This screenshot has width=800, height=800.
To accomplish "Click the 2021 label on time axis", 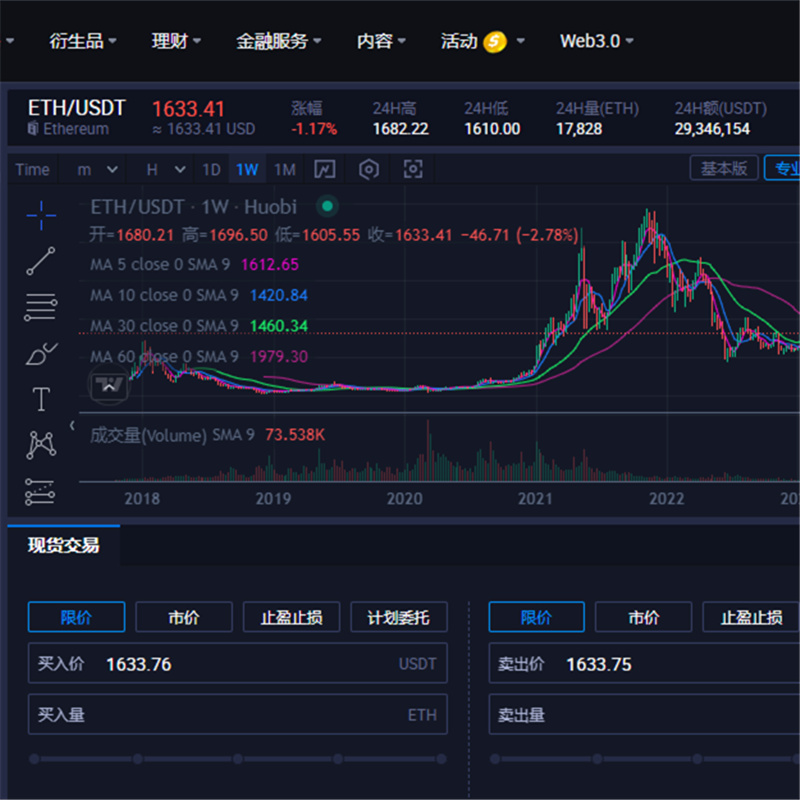I will click(x=535, y=498).
